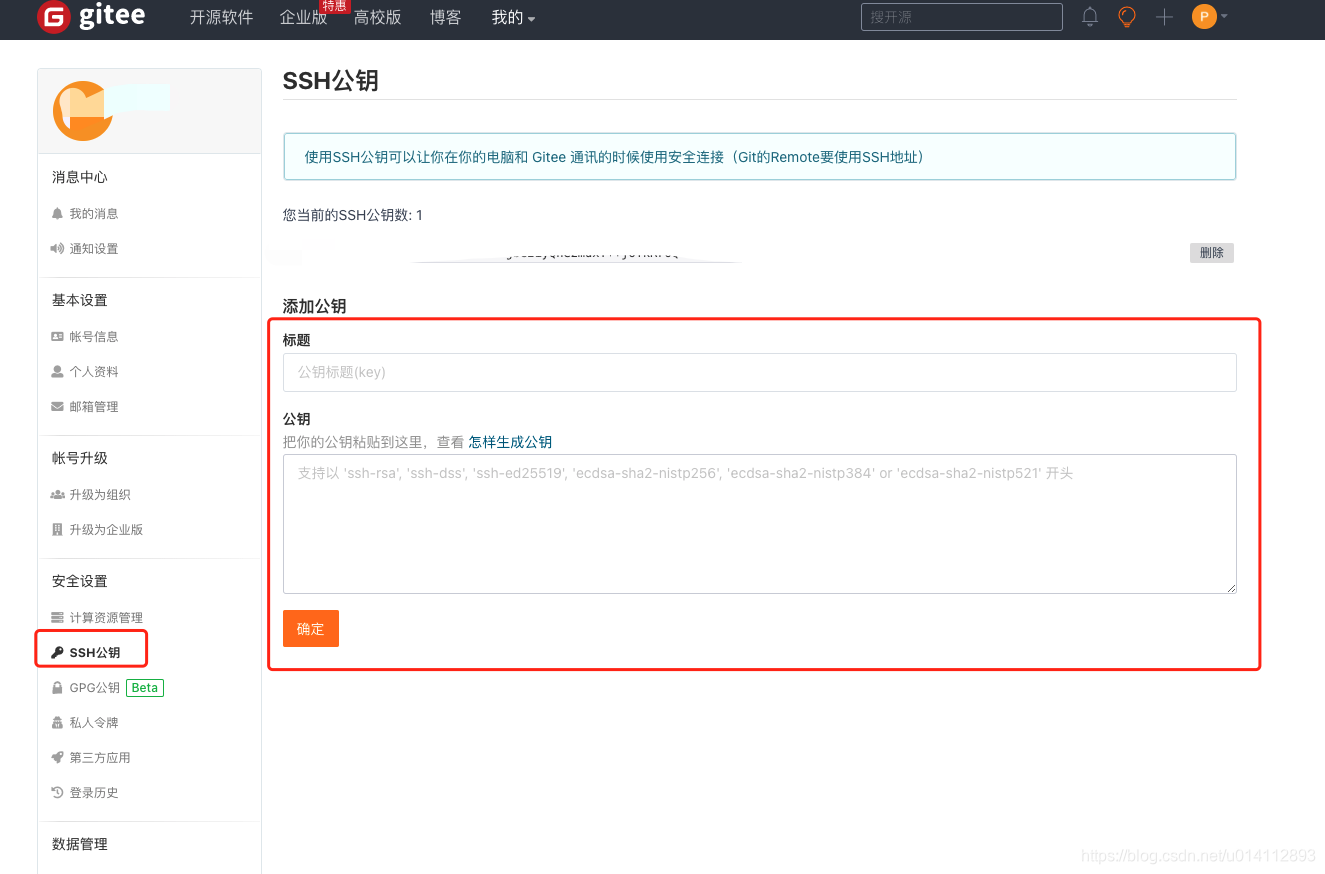1325x874 pixels.
Task: Click the 搜开源 search field
Action: pos(961,17)
